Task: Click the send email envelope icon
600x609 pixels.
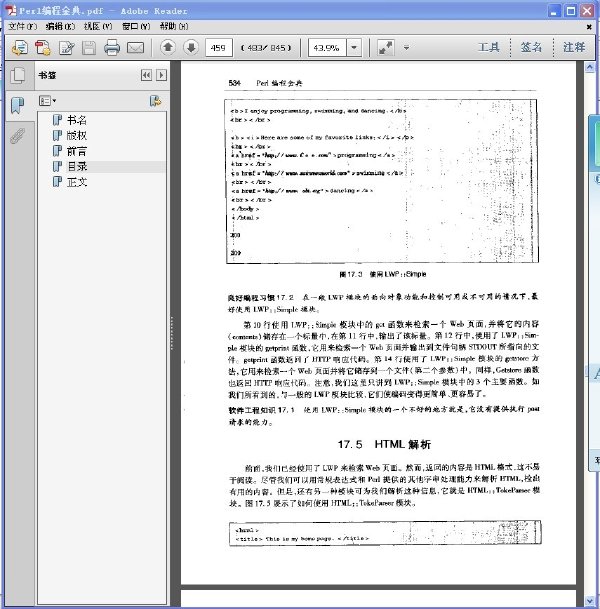Action: click(135, 48)
